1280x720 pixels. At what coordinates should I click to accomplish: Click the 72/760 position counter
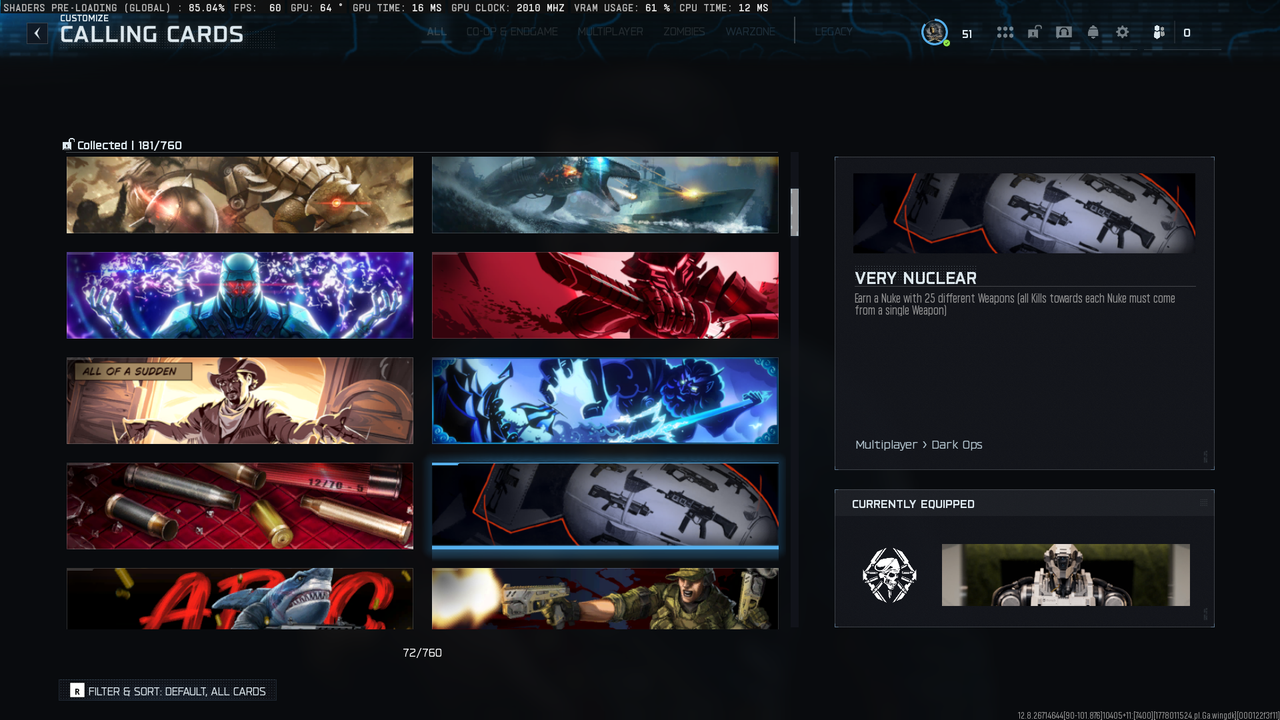pyautogui.click(x=422, y=653)
